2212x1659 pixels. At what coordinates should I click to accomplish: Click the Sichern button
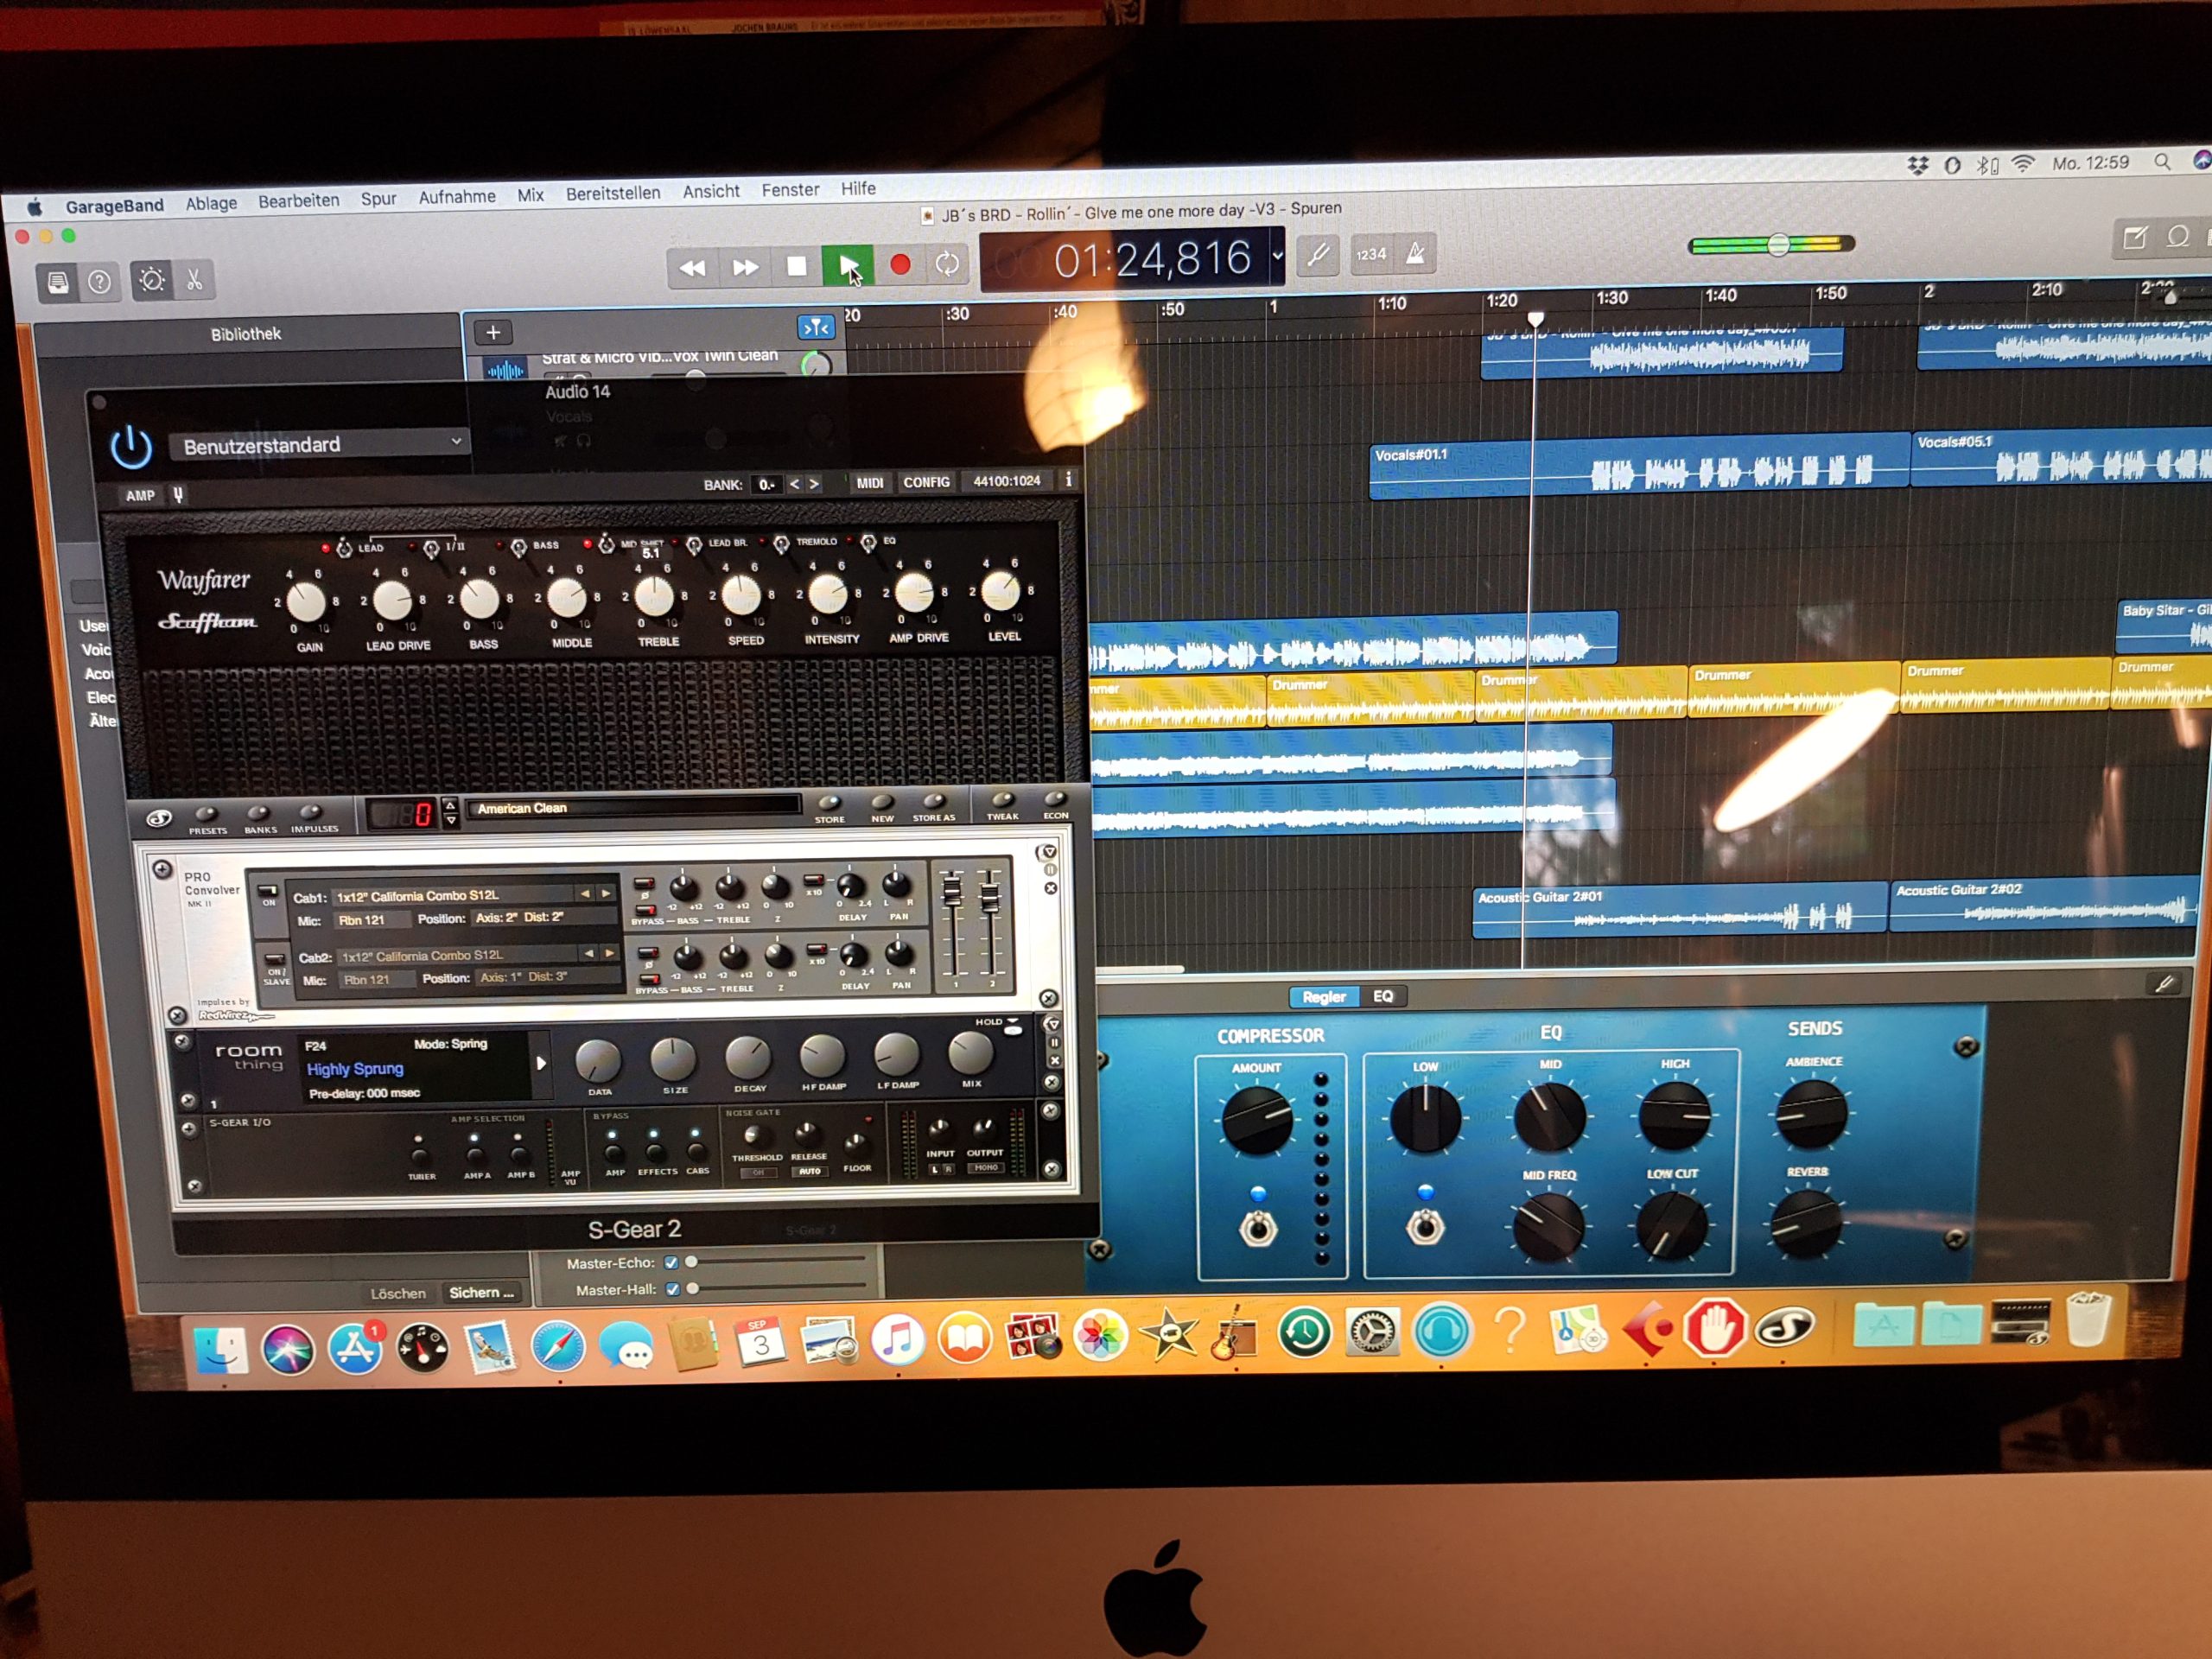[x=481, y=1293]
